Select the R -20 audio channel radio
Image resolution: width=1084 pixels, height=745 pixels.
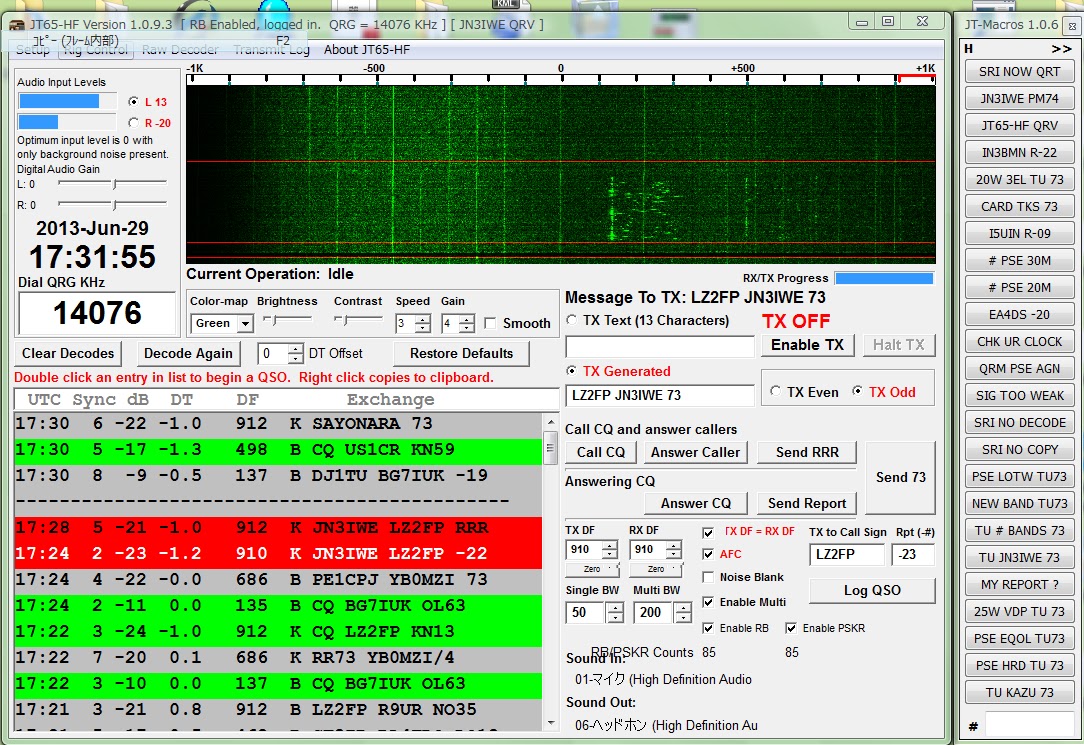pos(133,122)
